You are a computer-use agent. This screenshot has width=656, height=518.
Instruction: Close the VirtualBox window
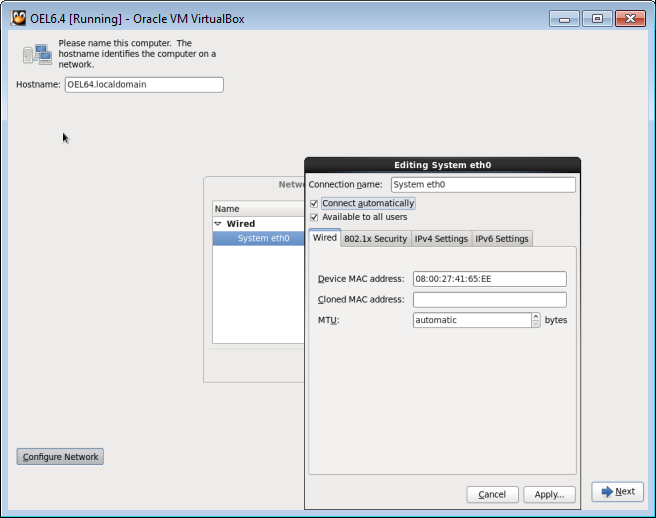[x=630, y=19]
